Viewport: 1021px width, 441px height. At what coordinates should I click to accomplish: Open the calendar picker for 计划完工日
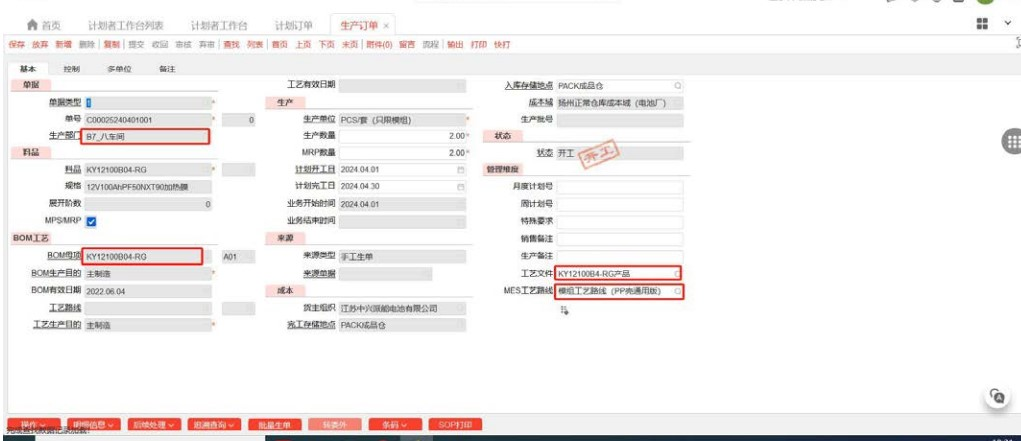[461, 187]
